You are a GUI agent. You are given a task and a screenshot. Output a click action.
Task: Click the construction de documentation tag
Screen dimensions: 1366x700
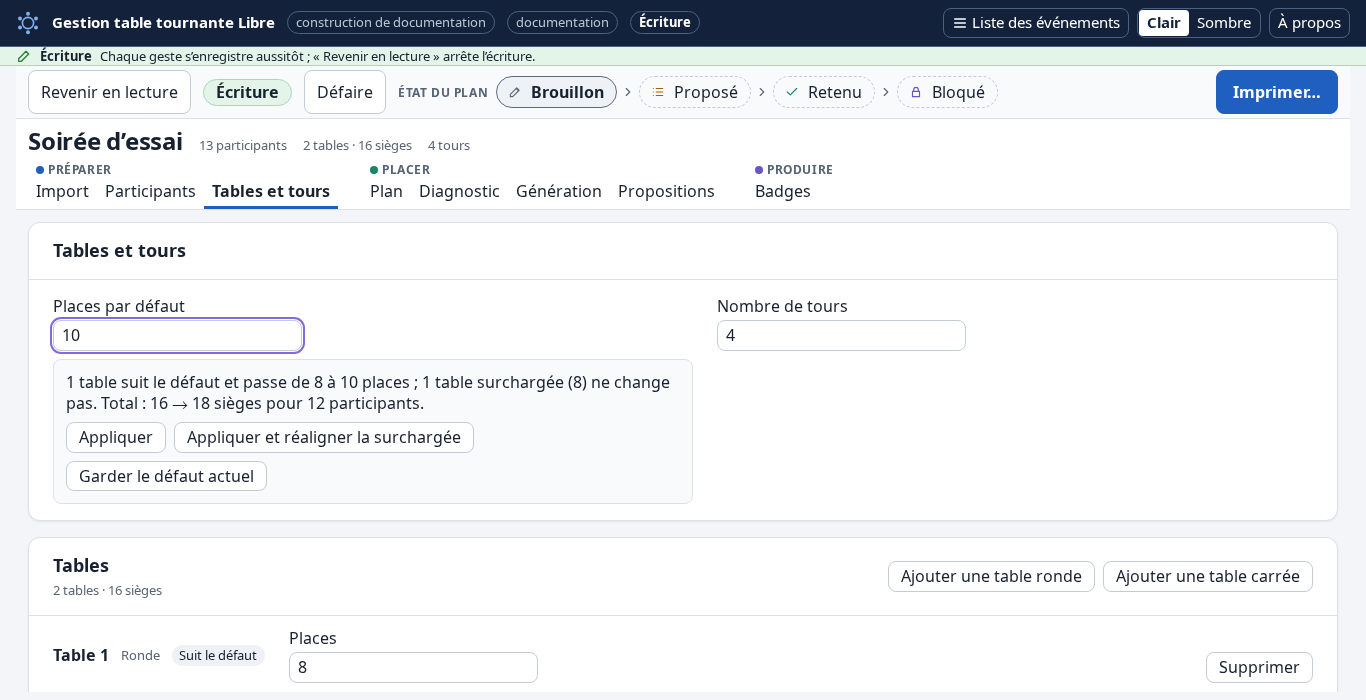391,22
